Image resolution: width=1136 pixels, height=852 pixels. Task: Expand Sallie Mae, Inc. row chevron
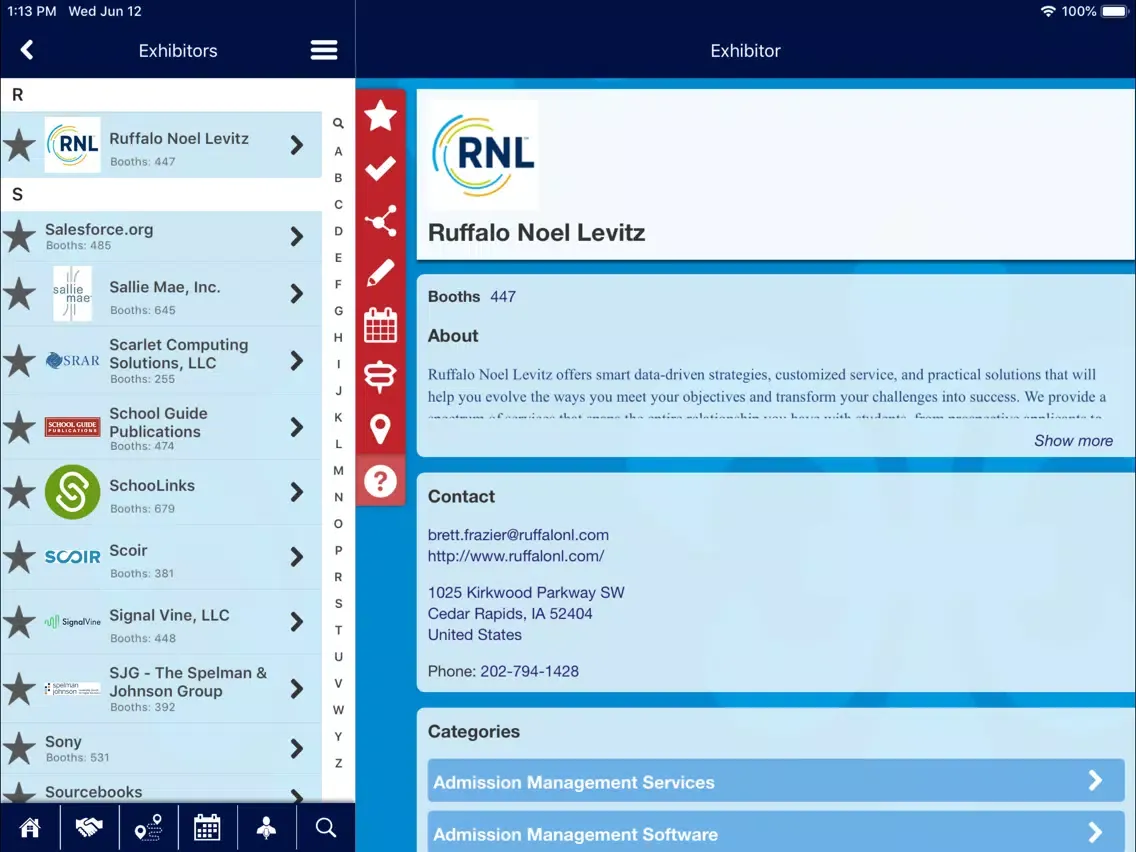click(296, 293)
